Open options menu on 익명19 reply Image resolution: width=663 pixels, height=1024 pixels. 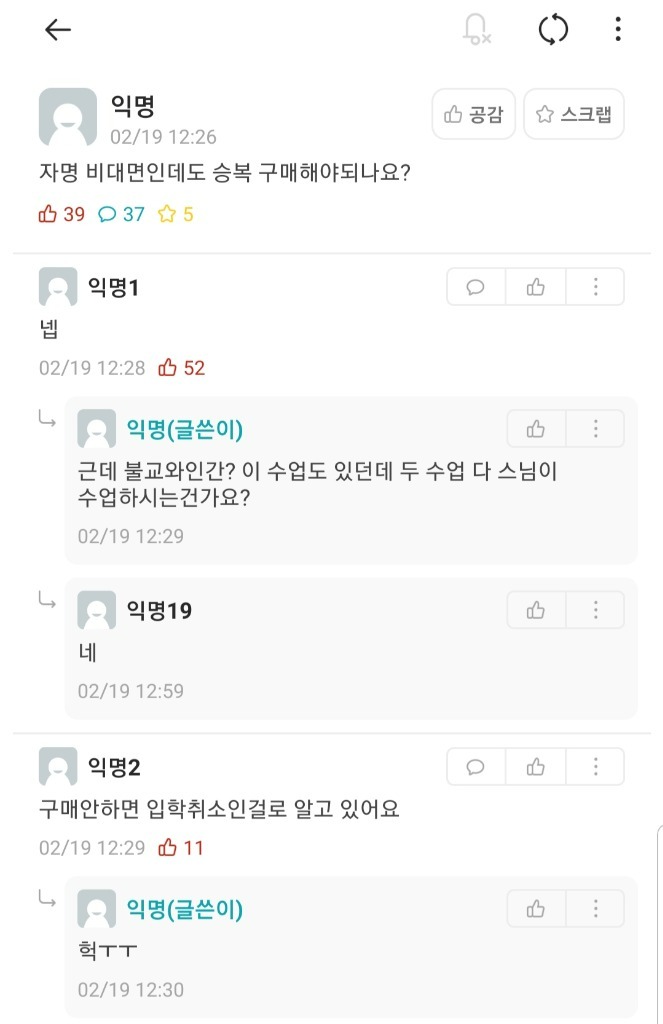coord(595,610)
